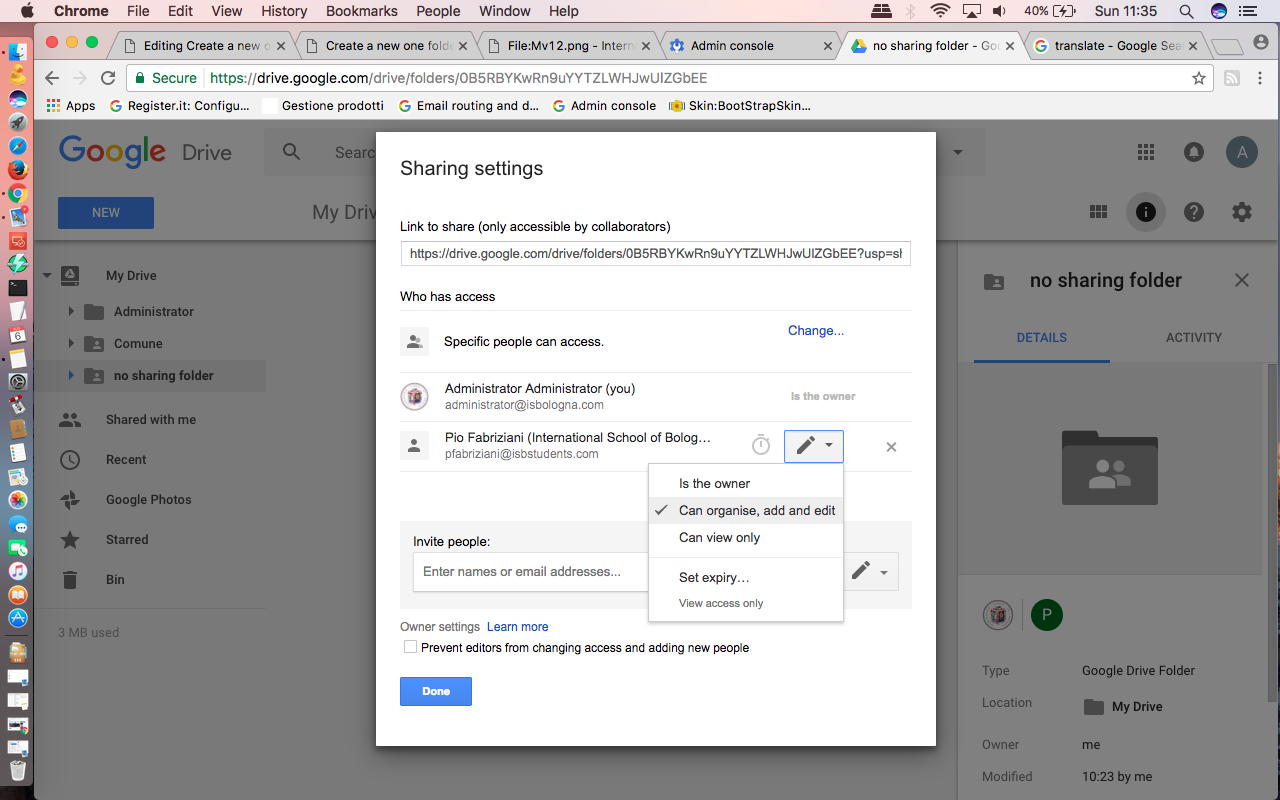Check Prevent editors from changing access

410,647
